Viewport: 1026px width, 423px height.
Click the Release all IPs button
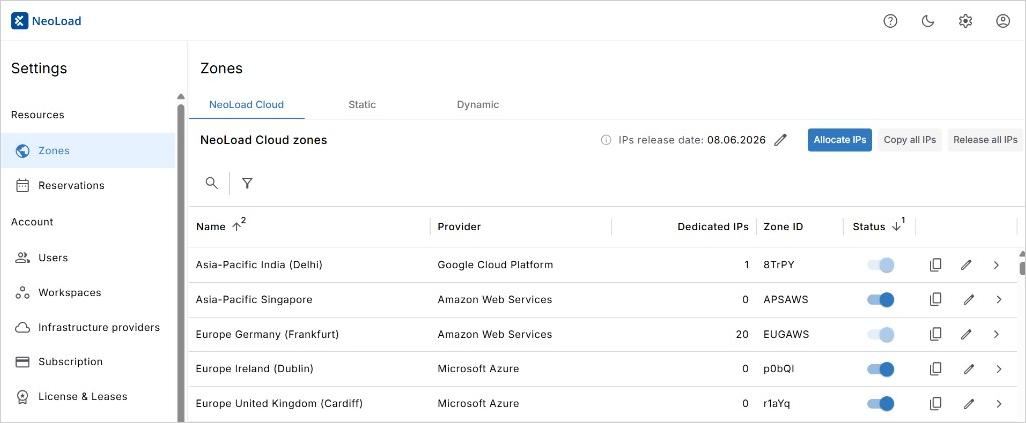coord(985,139)
